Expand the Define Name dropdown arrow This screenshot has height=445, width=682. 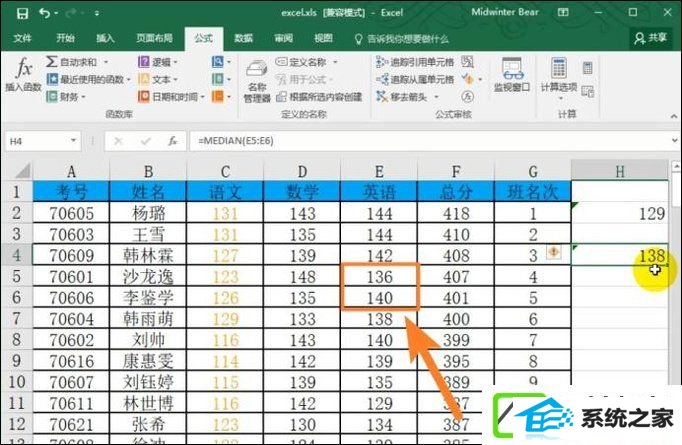coord(335,62)
